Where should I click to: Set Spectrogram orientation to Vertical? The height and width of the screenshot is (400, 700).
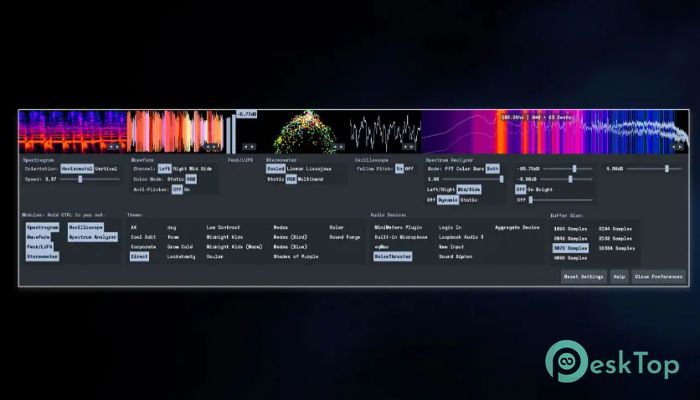[106, 169]
